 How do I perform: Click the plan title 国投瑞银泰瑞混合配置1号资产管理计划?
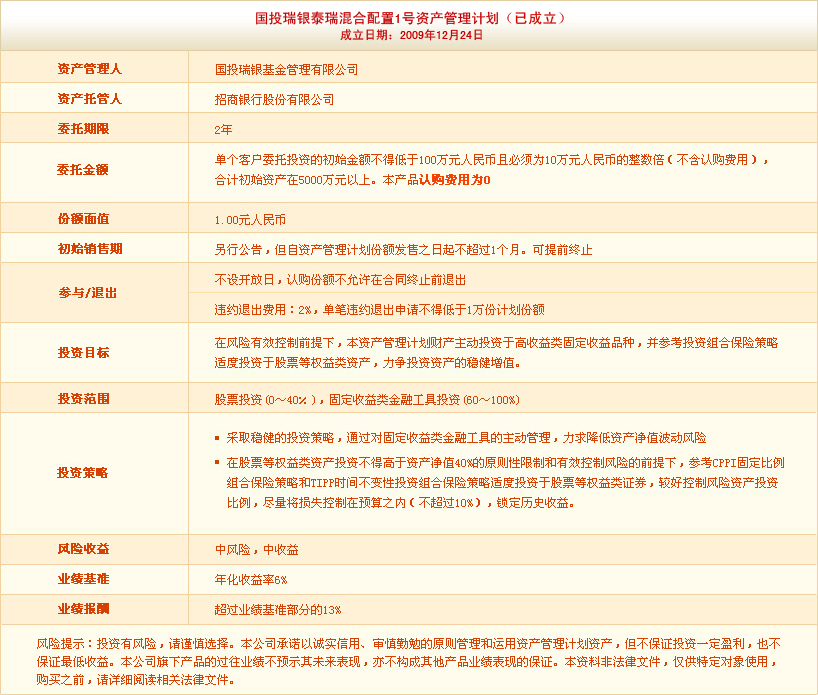click(x=410, y=18)
